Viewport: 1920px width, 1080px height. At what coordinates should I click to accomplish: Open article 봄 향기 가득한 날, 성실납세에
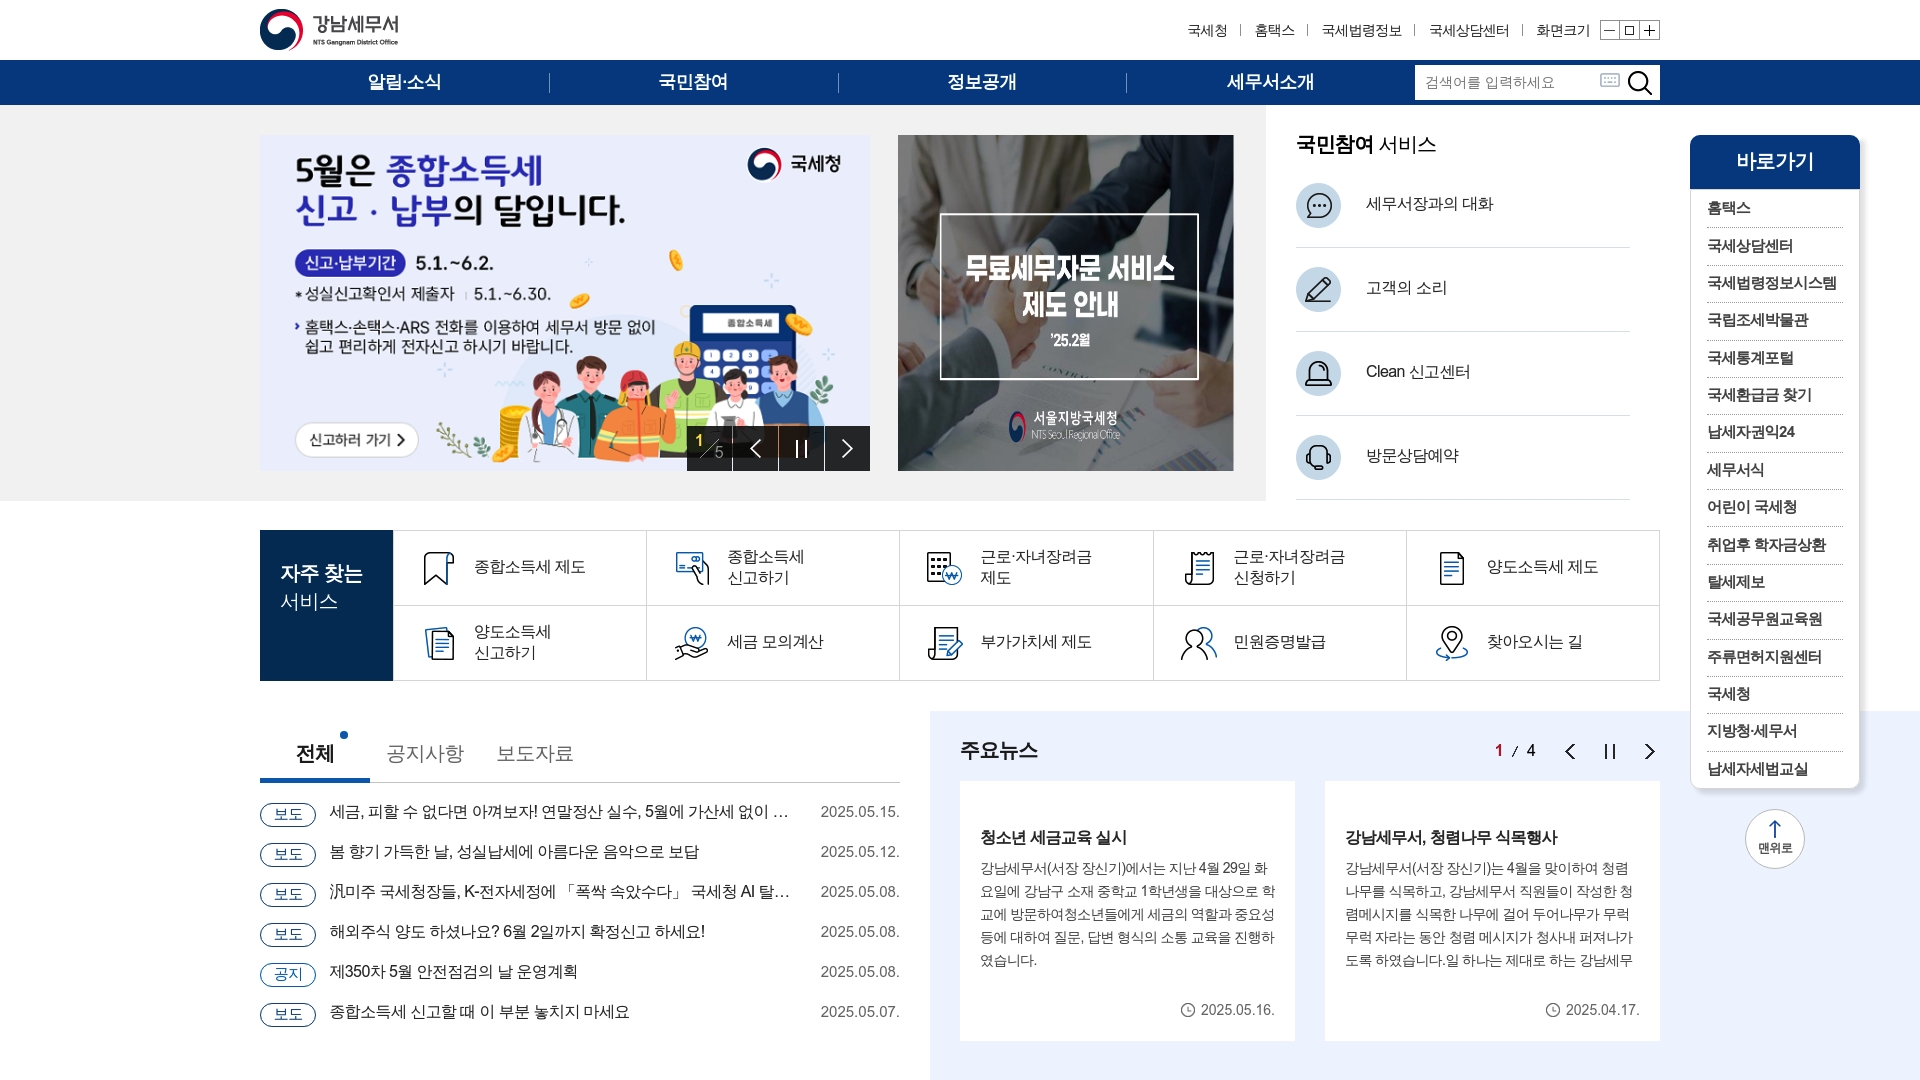click(x=514, y=852)
